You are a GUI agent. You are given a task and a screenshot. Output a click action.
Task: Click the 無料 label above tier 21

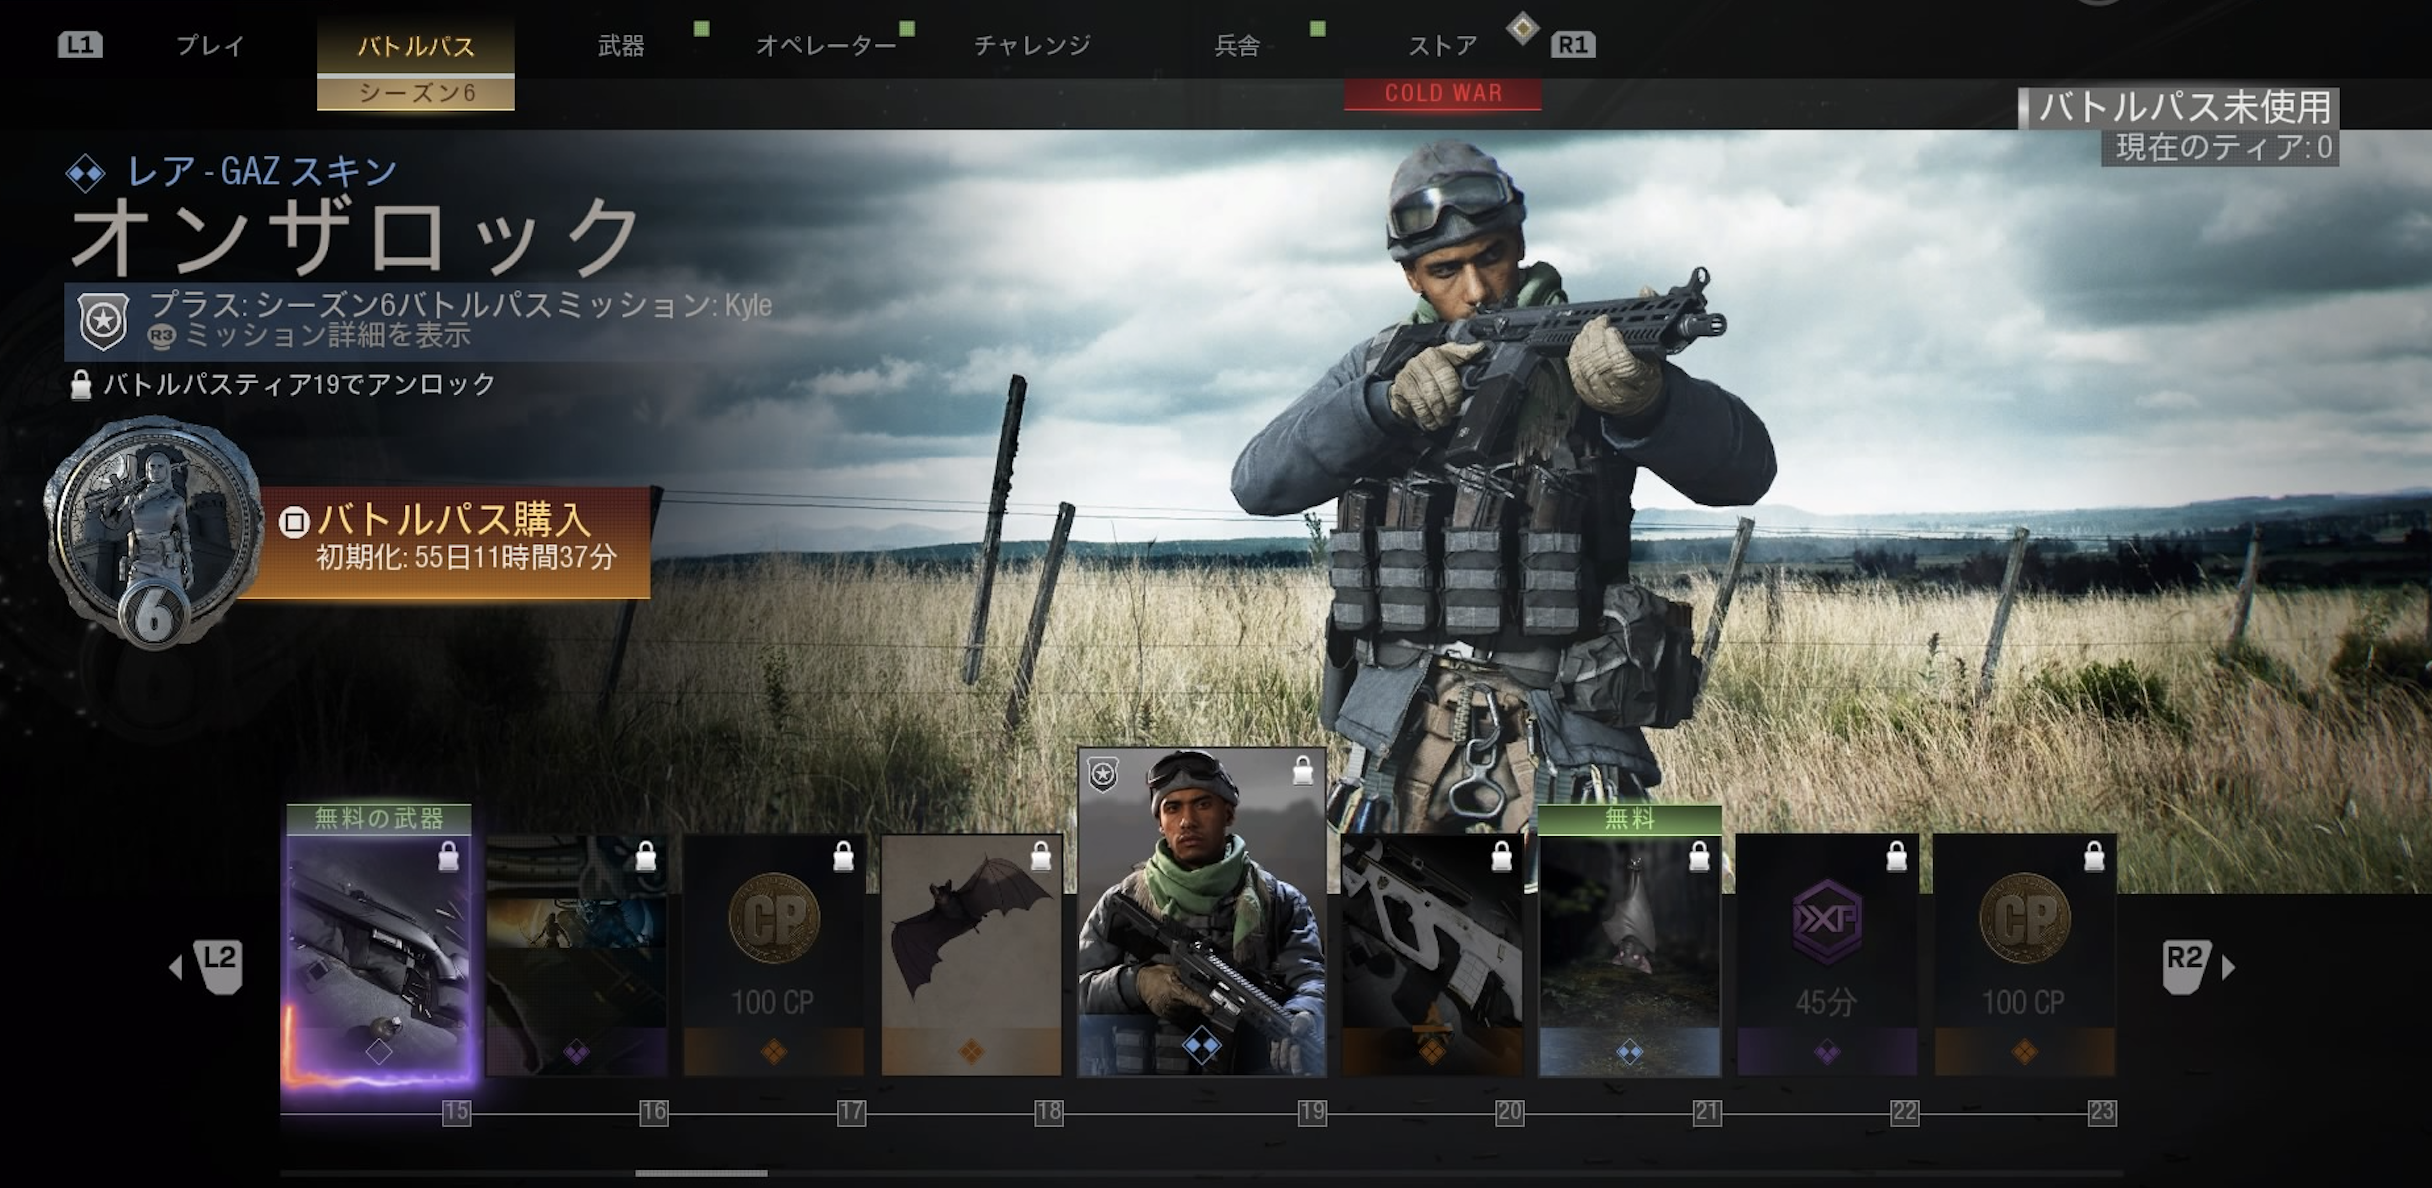pos(1630,819)
